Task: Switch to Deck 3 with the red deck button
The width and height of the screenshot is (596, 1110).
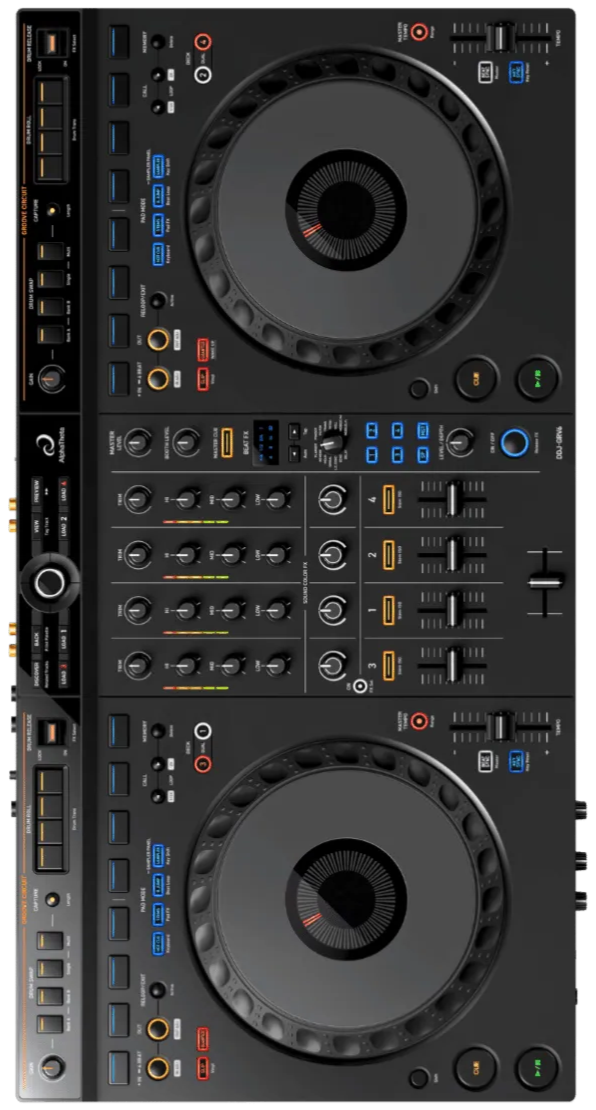Action: 203,764
